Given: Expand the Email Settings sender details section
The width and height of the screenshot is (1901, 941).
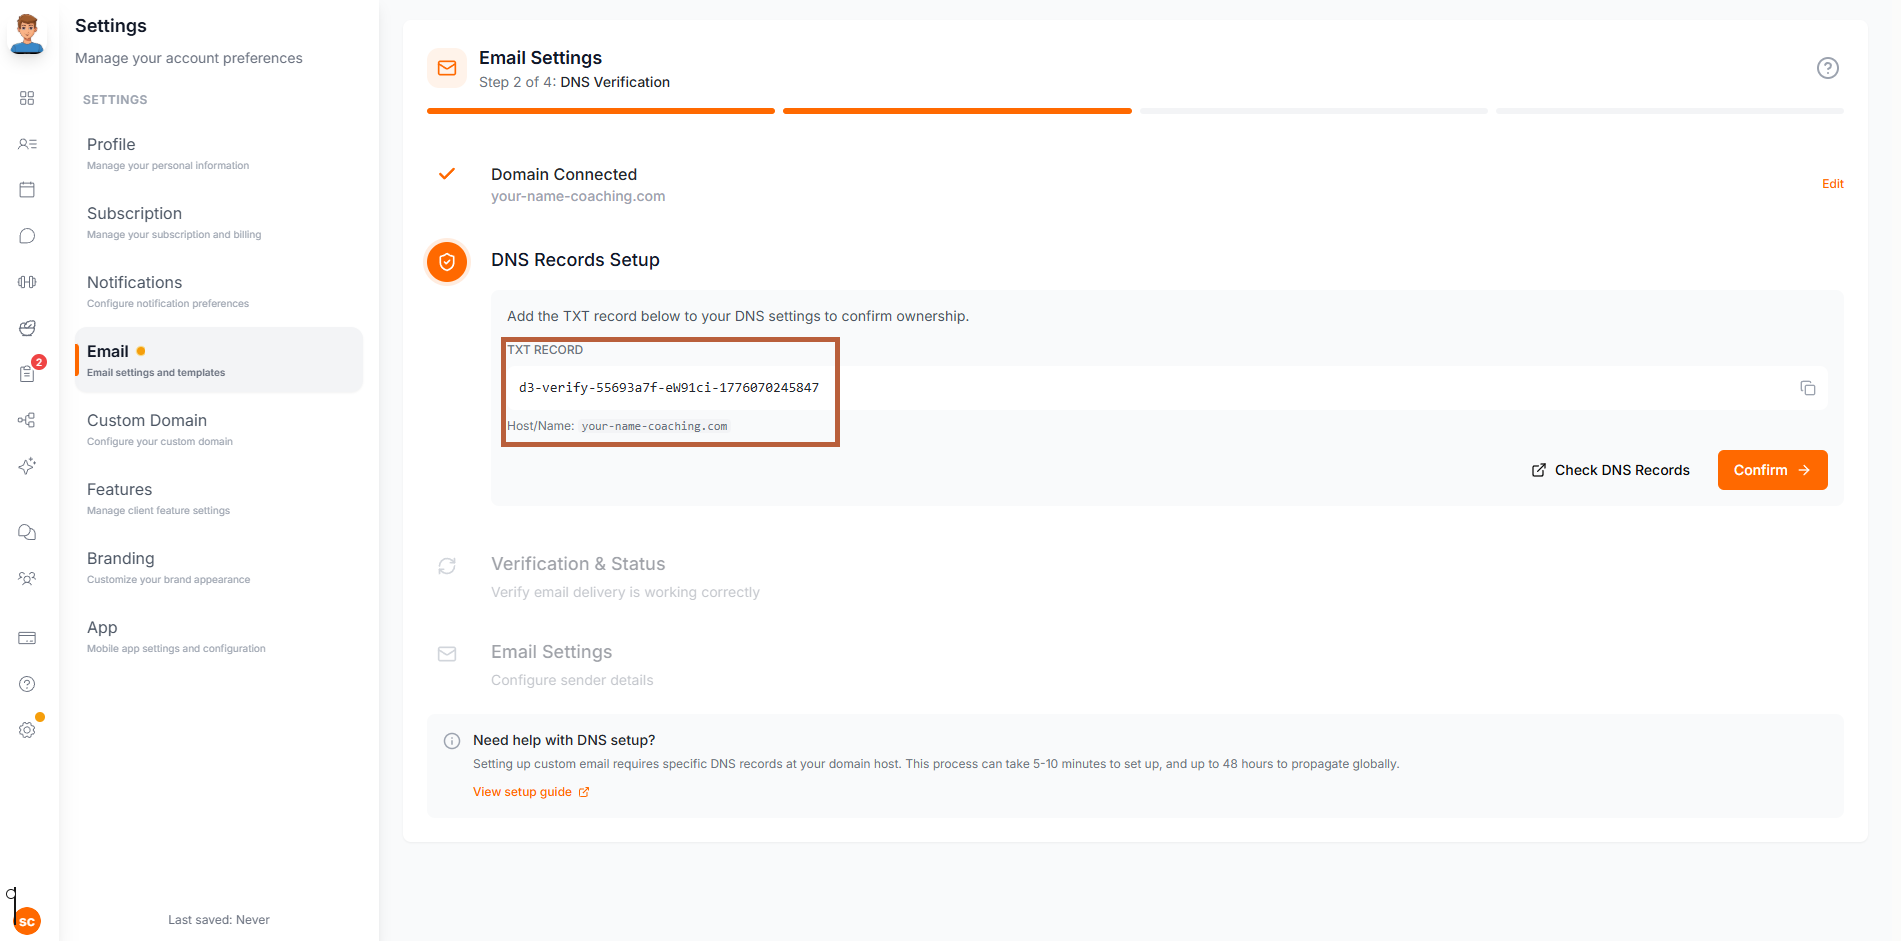Looking at the screenshot, I should [551, 651].
